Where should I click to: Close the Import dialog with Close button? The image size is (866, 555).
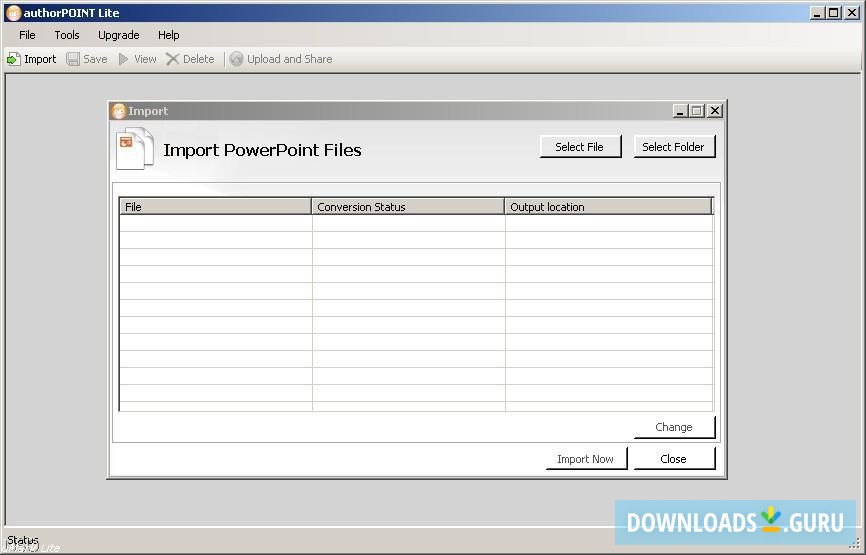[674, 459]
